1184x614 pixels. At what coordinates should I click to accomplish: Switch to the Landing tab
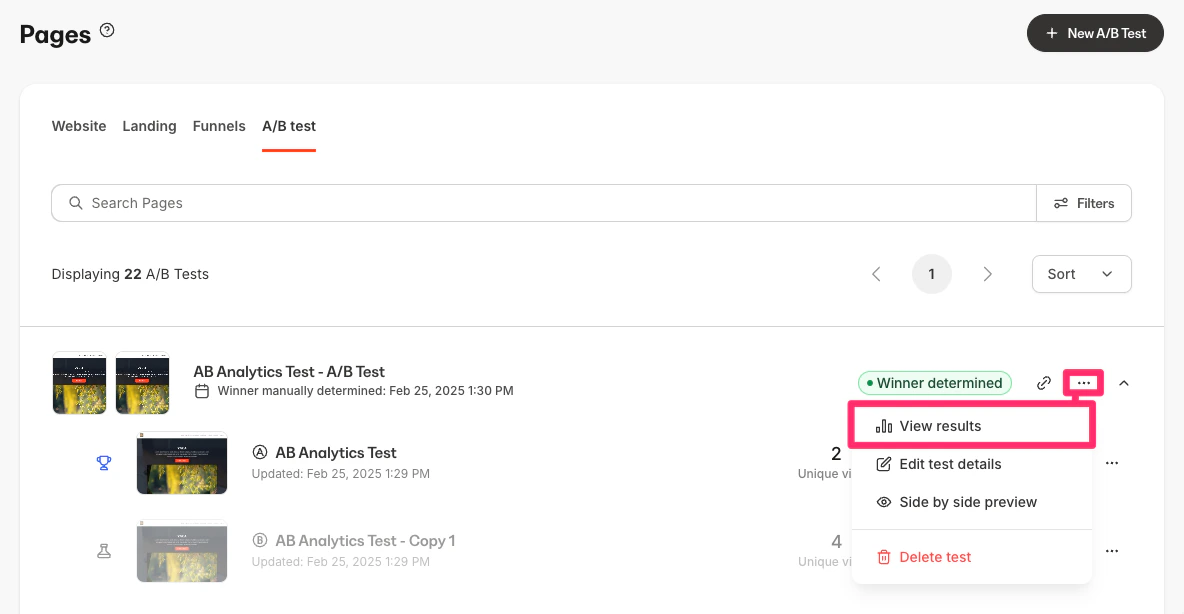pyautogui.click(x=149, y=126)
